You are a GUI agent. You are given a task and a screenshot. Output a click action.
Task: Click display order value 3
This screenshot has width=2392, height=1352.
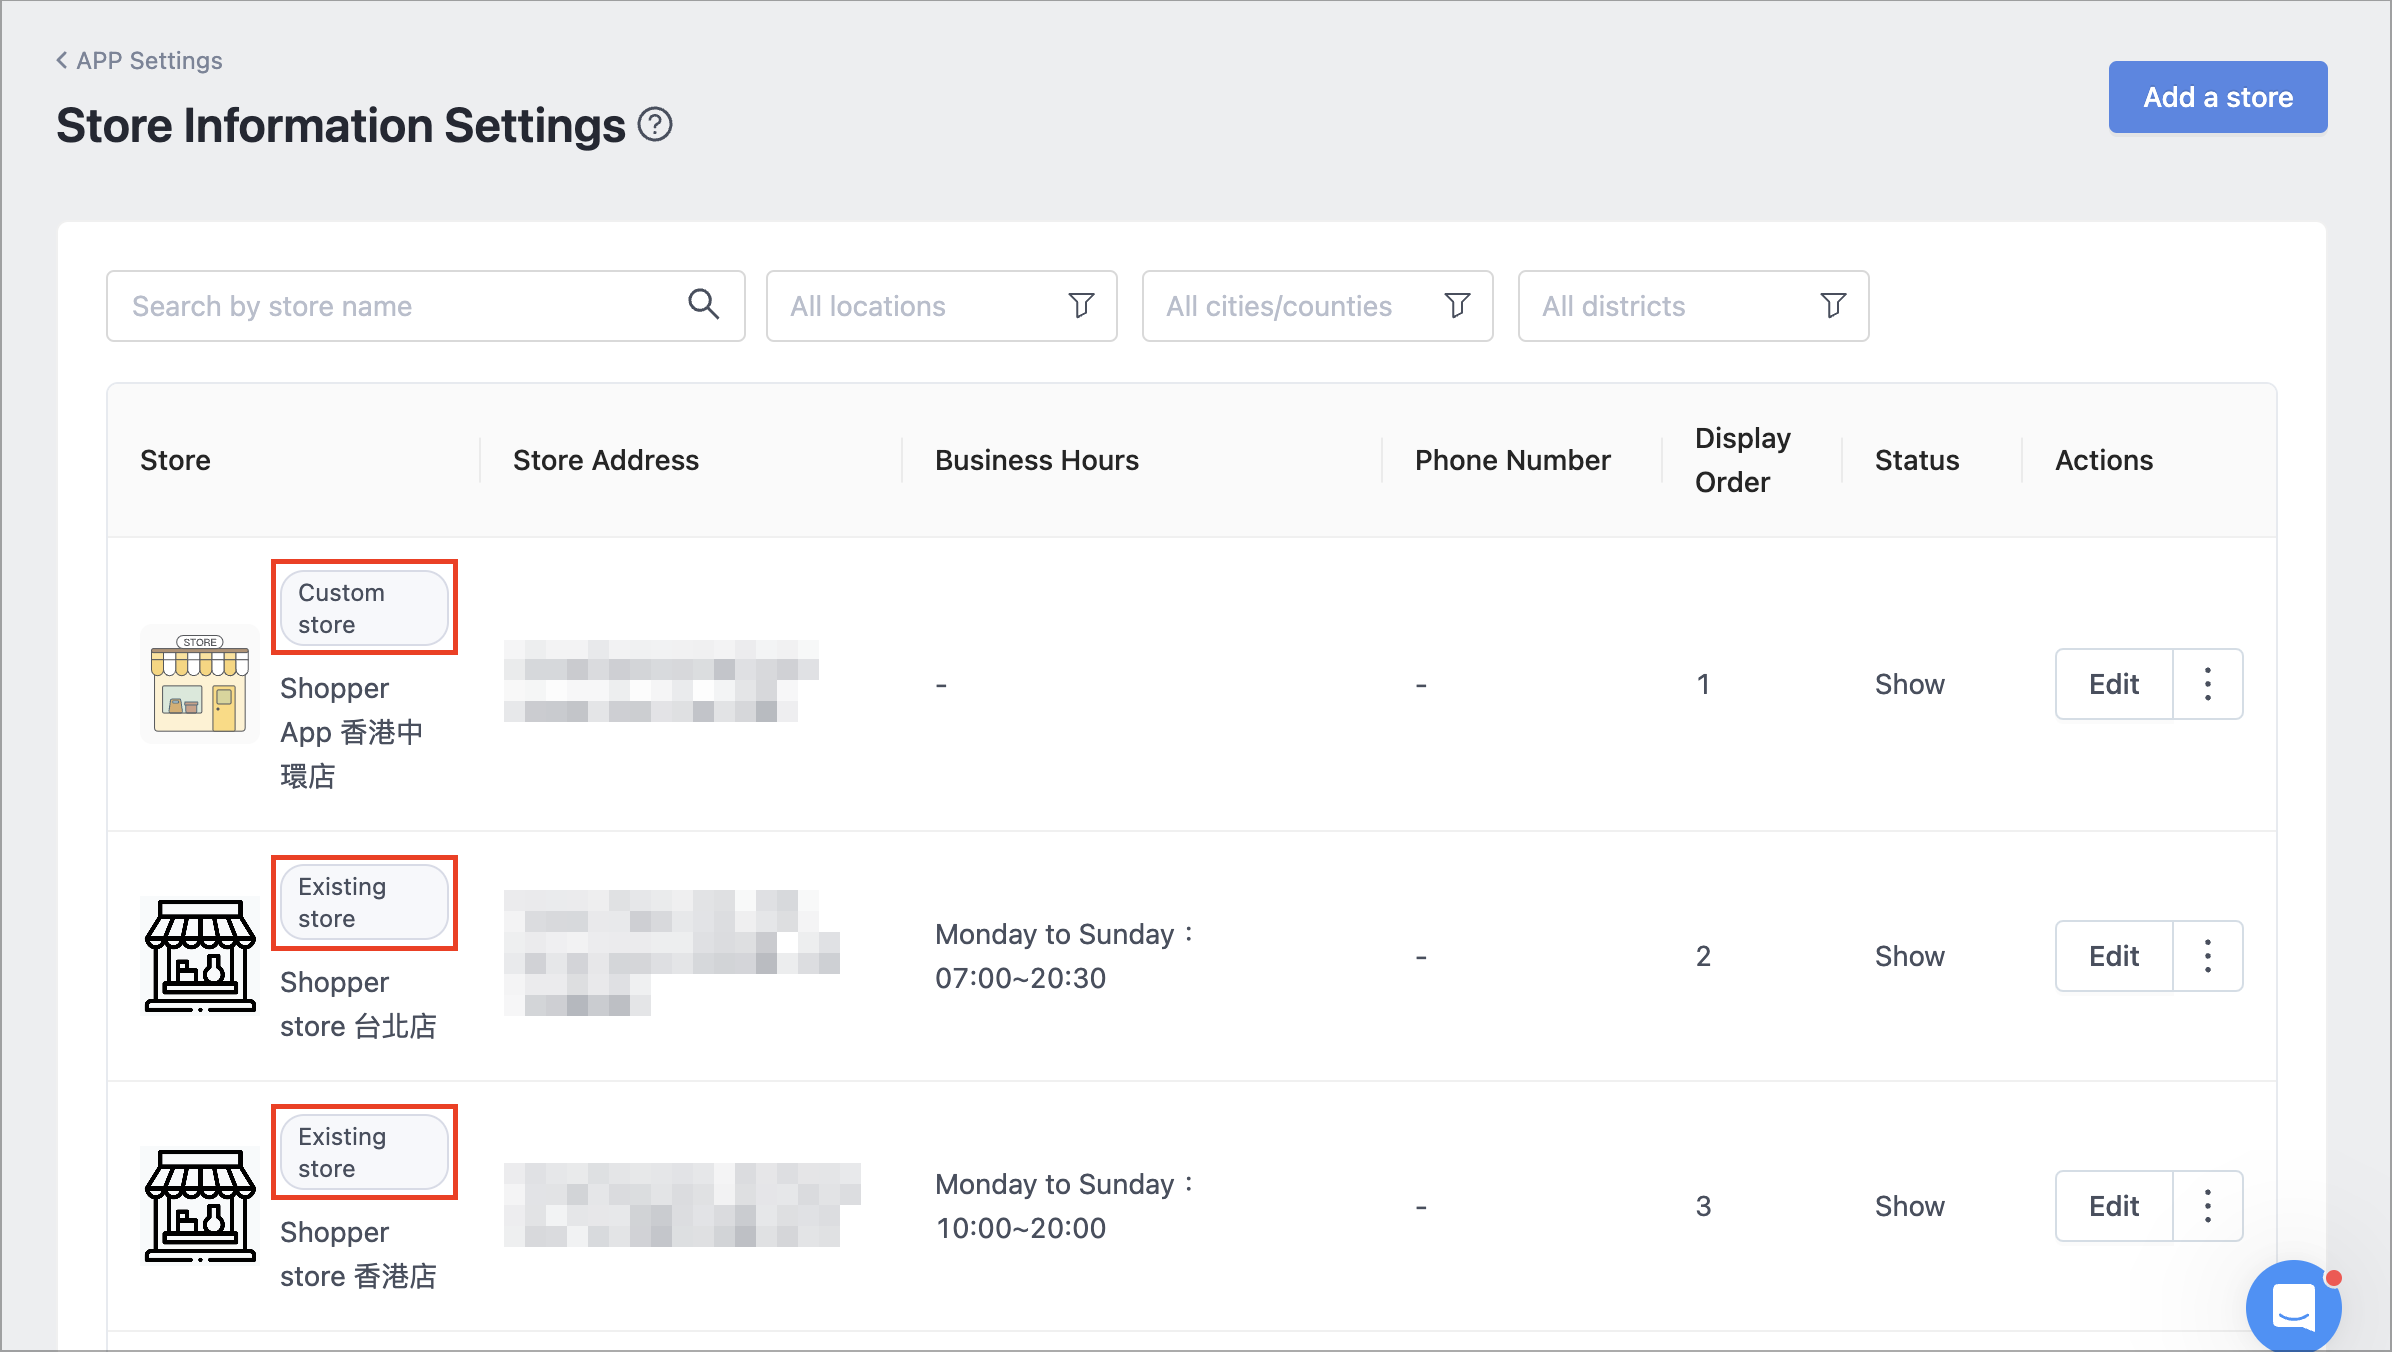pyautogui.click(x=1703, y=1206)
